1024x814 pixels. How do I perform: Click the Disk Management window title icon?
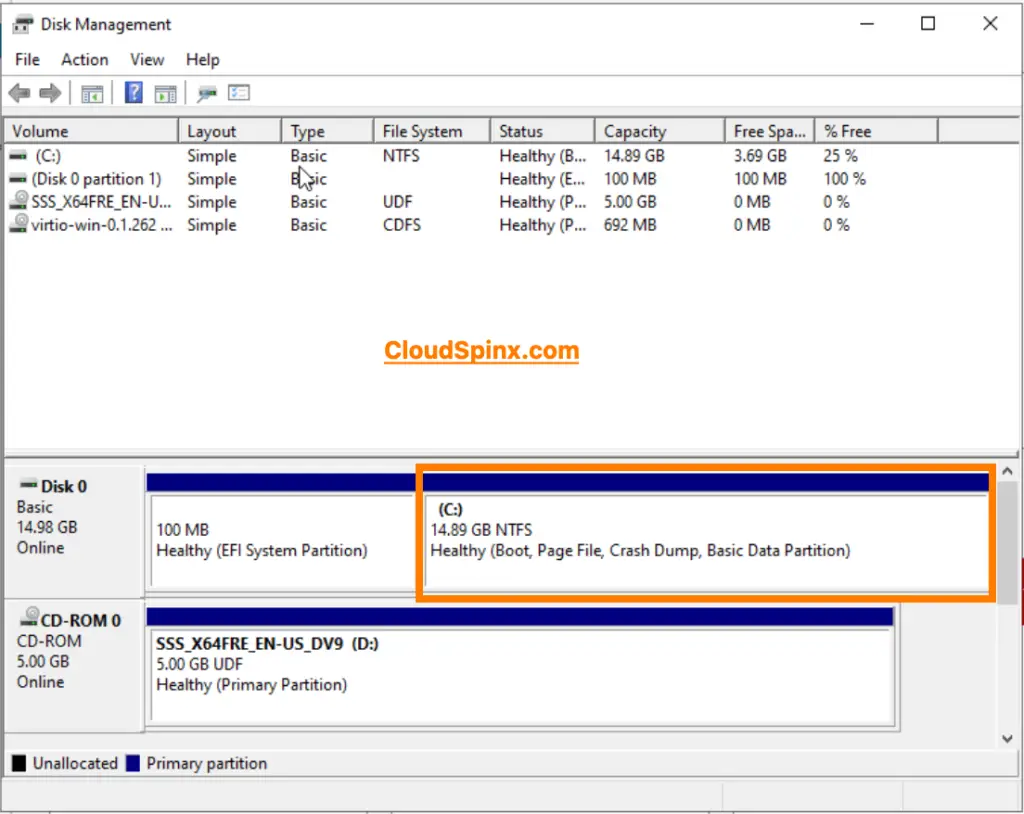click(22, 23)
